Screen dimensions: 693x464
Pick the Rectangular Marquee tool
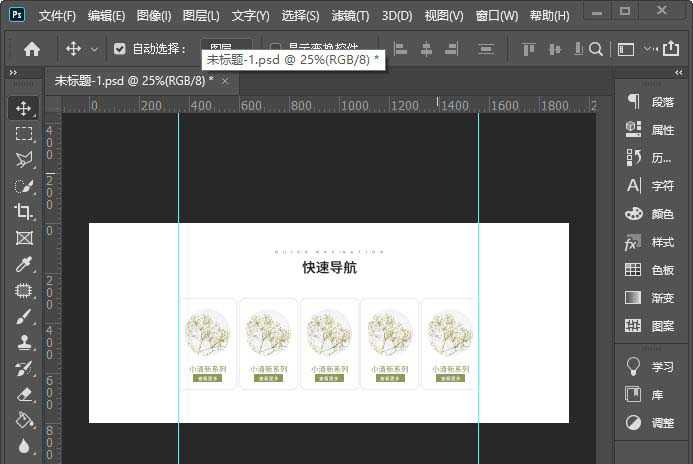pyautogui.click(x=24, y=133)
